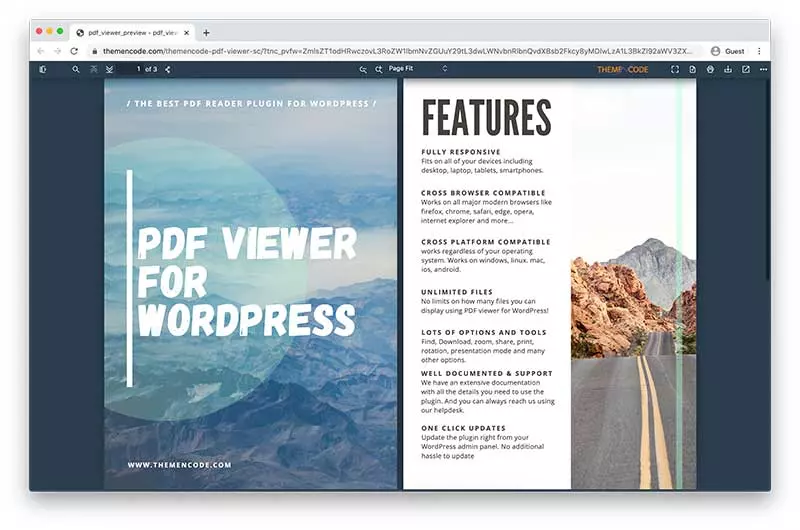
Task: Click the ONE CLICK UPDATES heading
Action: point(463,428)
